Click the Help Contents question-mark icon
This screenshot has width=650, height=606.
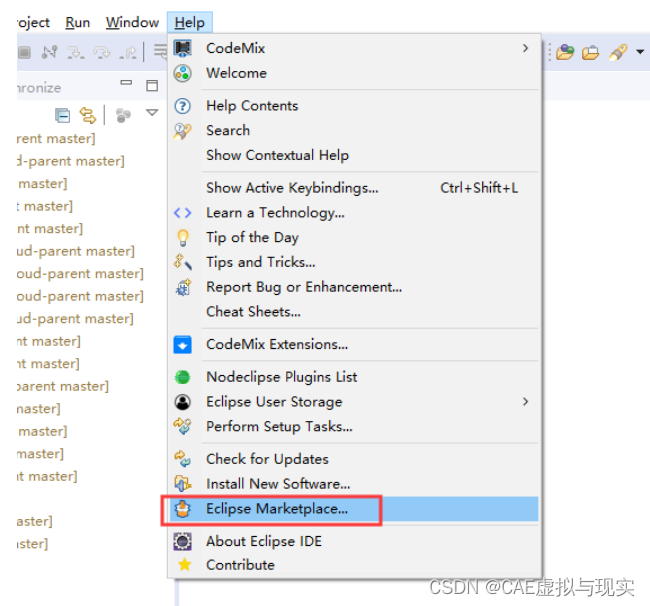coord(182,106)
